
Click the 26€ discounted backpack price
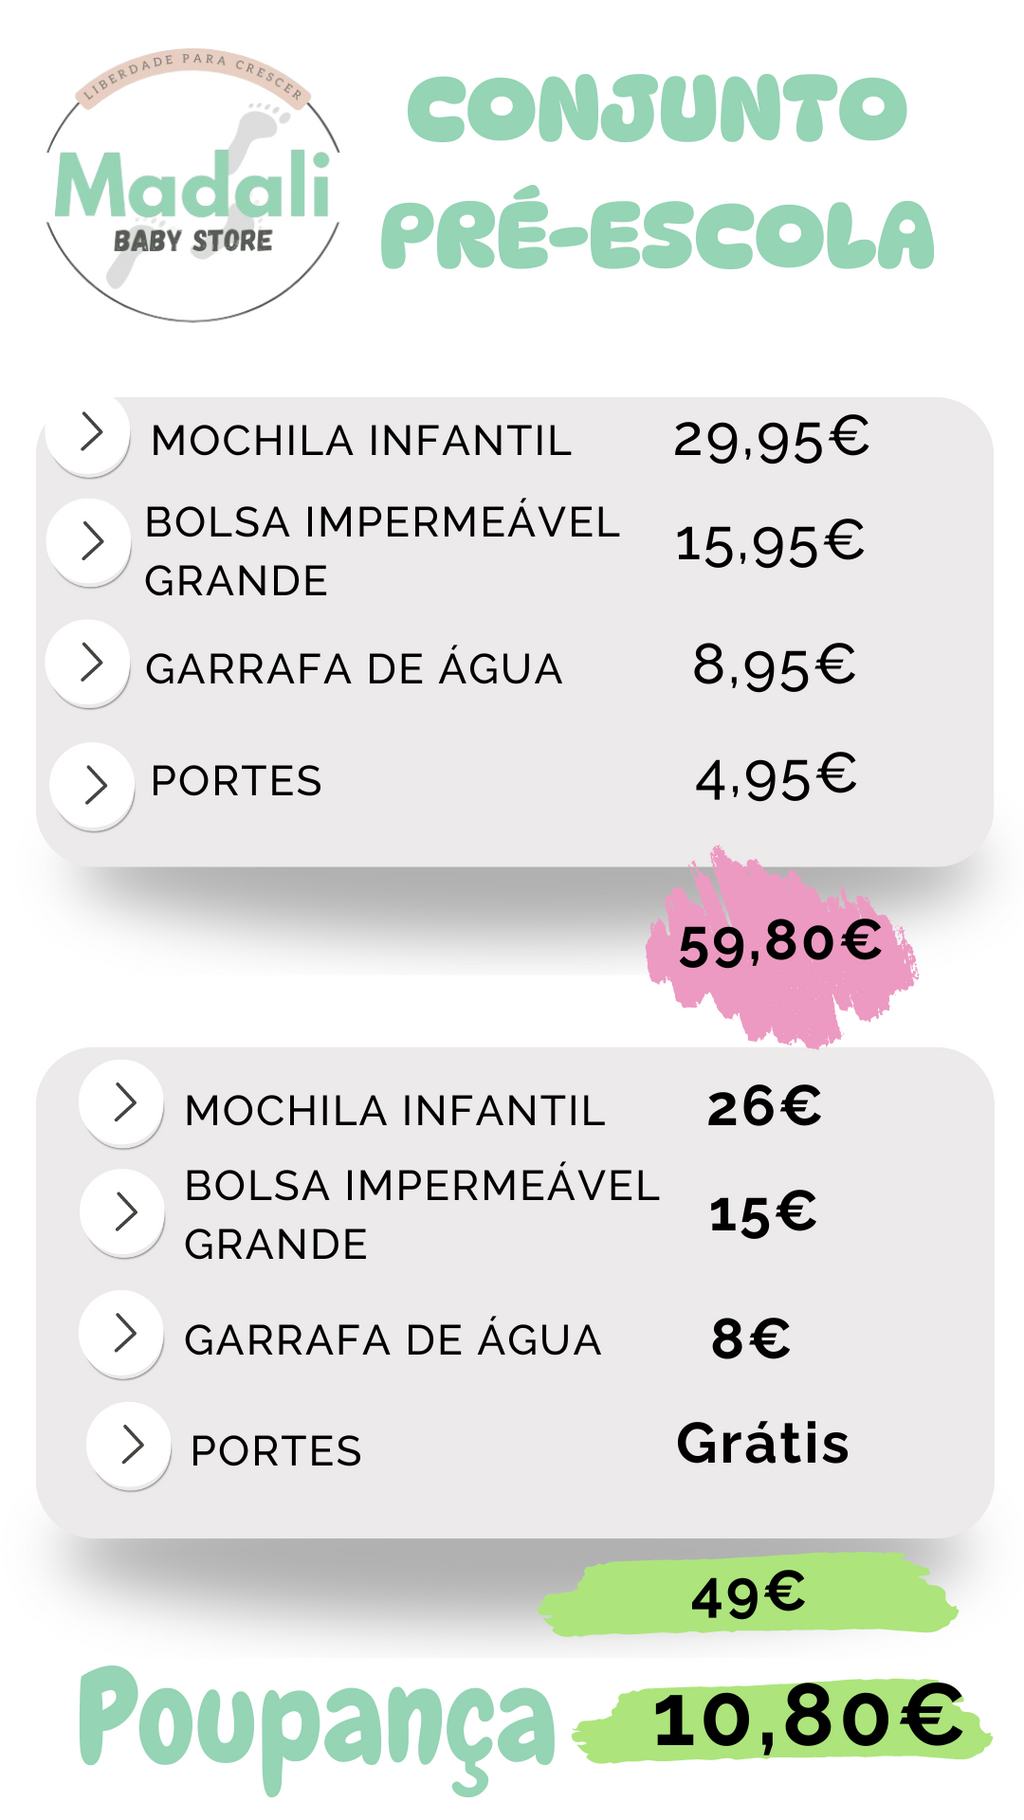764,1107
